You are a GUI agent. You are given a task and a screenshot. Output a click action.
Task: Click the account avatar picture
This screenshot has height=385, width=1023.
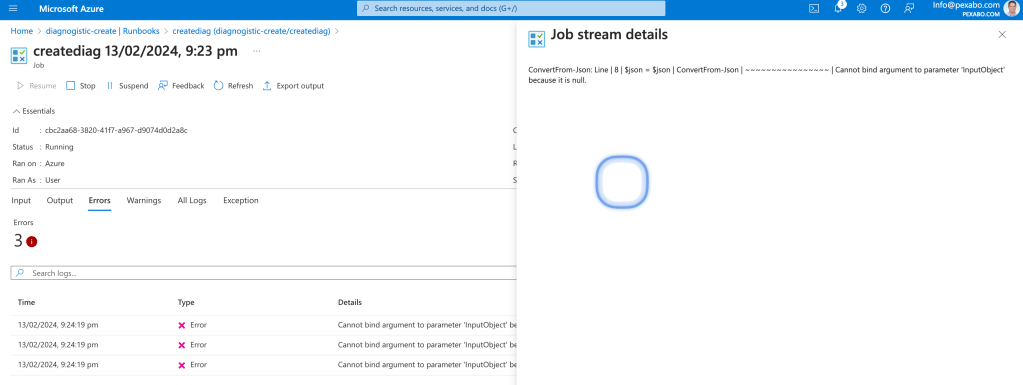[1012, 8]
